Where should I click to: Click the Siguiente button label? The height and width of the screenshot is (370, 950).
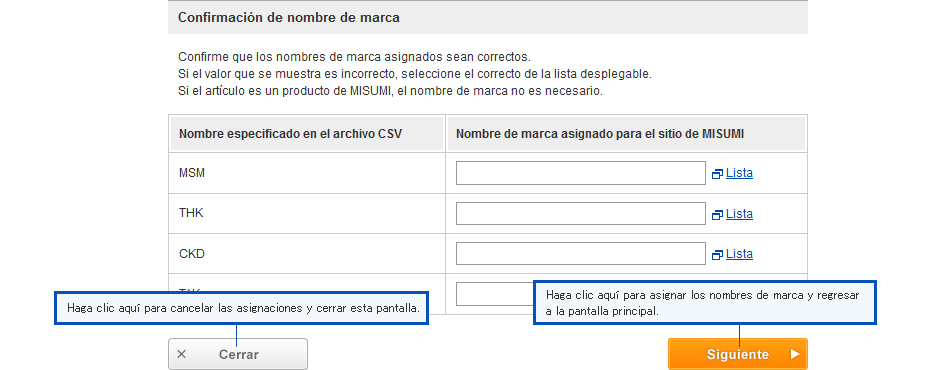[x=737, y=355]
